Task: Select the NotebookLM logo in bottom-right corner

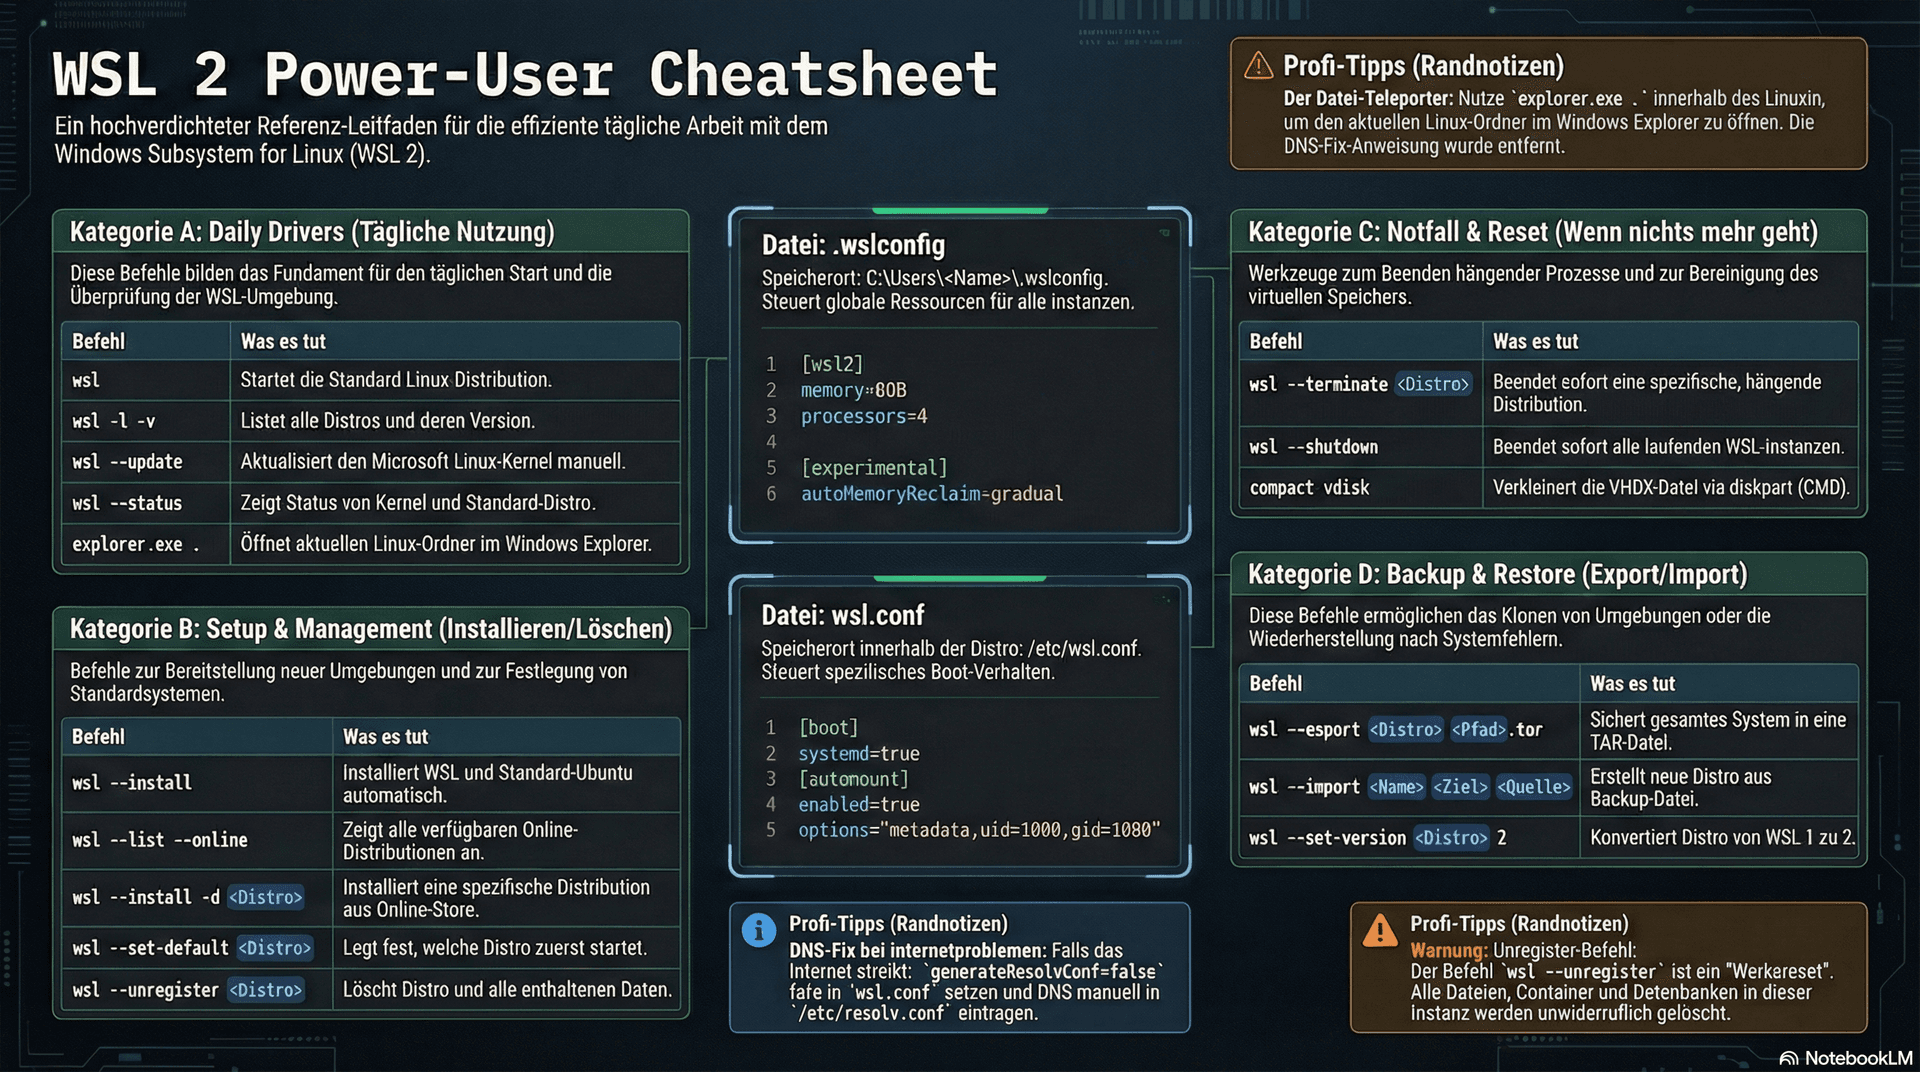Action: click(1848, 1056)
